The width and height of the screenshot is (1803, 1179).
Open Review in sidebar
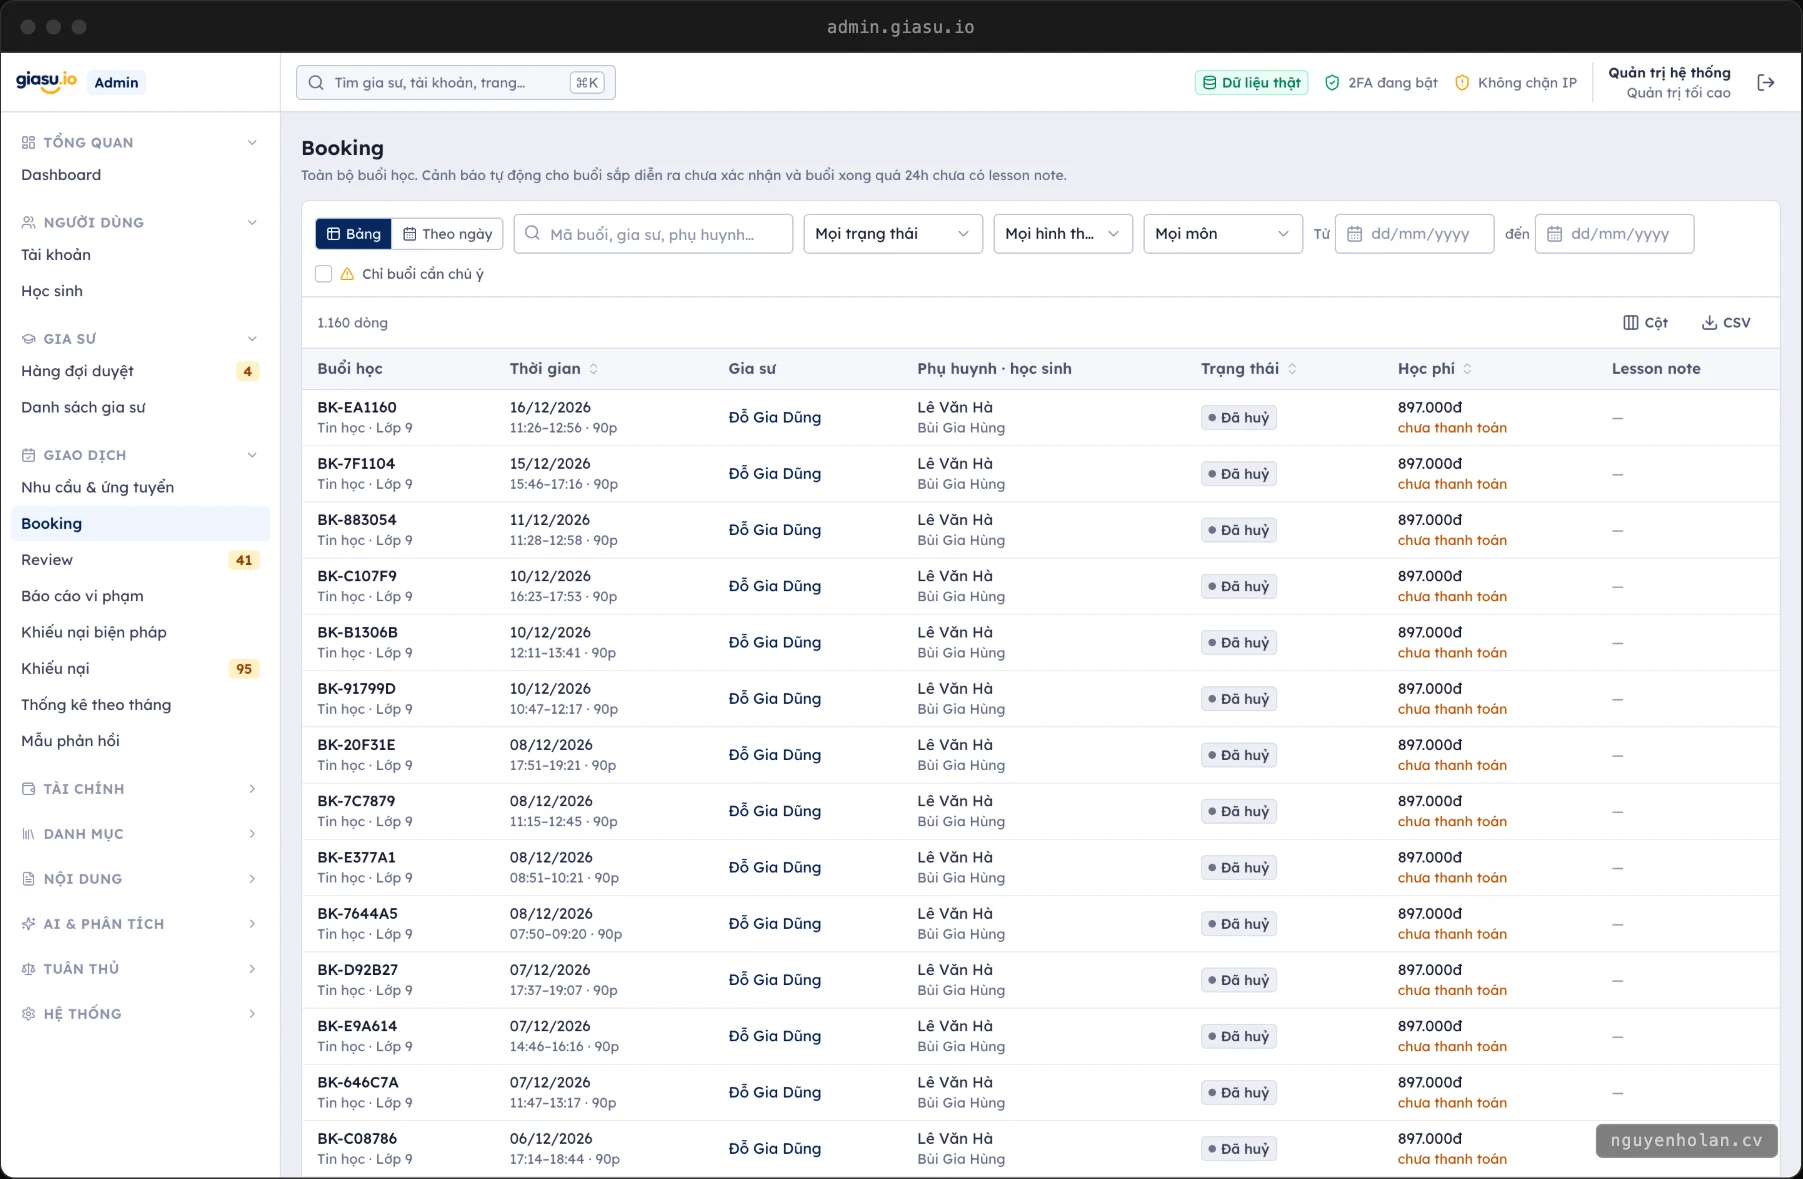pyautogui.click(x=140, y=560)
